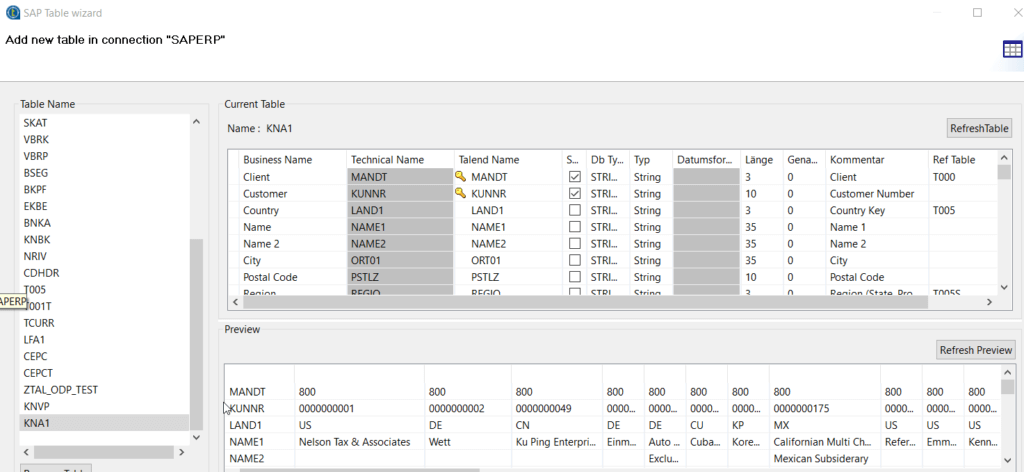The image size is (1024, 472).
Task: Click the Ref Table cell T005
Action: tap(944, 211)
